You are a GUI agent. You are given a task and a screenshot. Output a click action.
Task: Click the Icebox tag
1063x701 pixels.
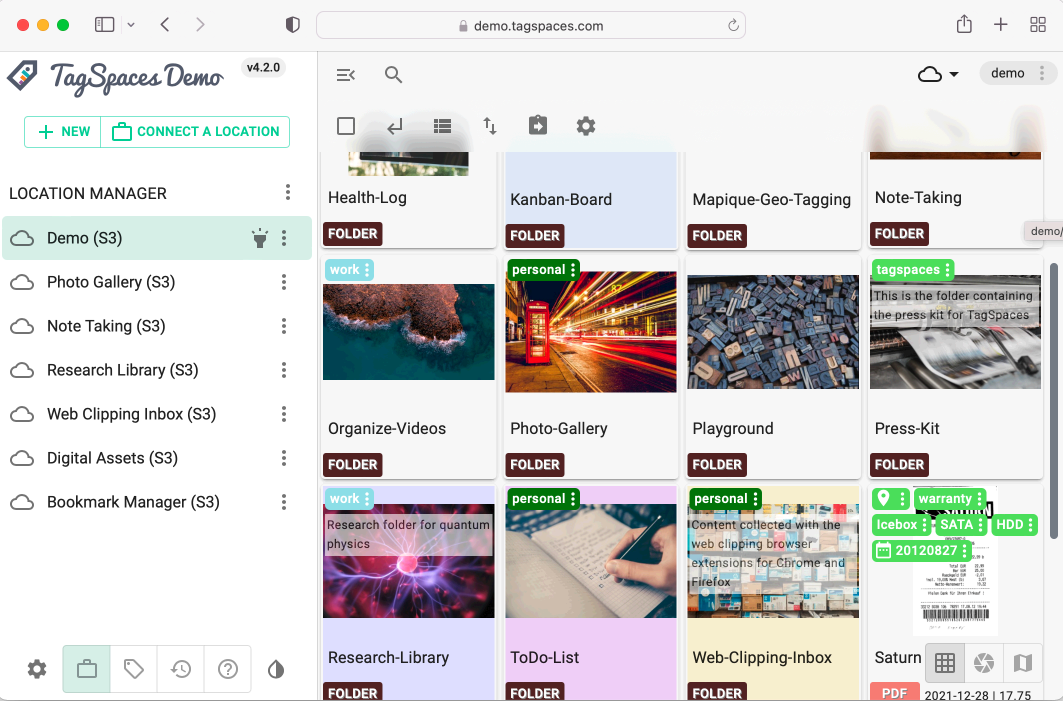pyautogui.click(x=901, y=525)
